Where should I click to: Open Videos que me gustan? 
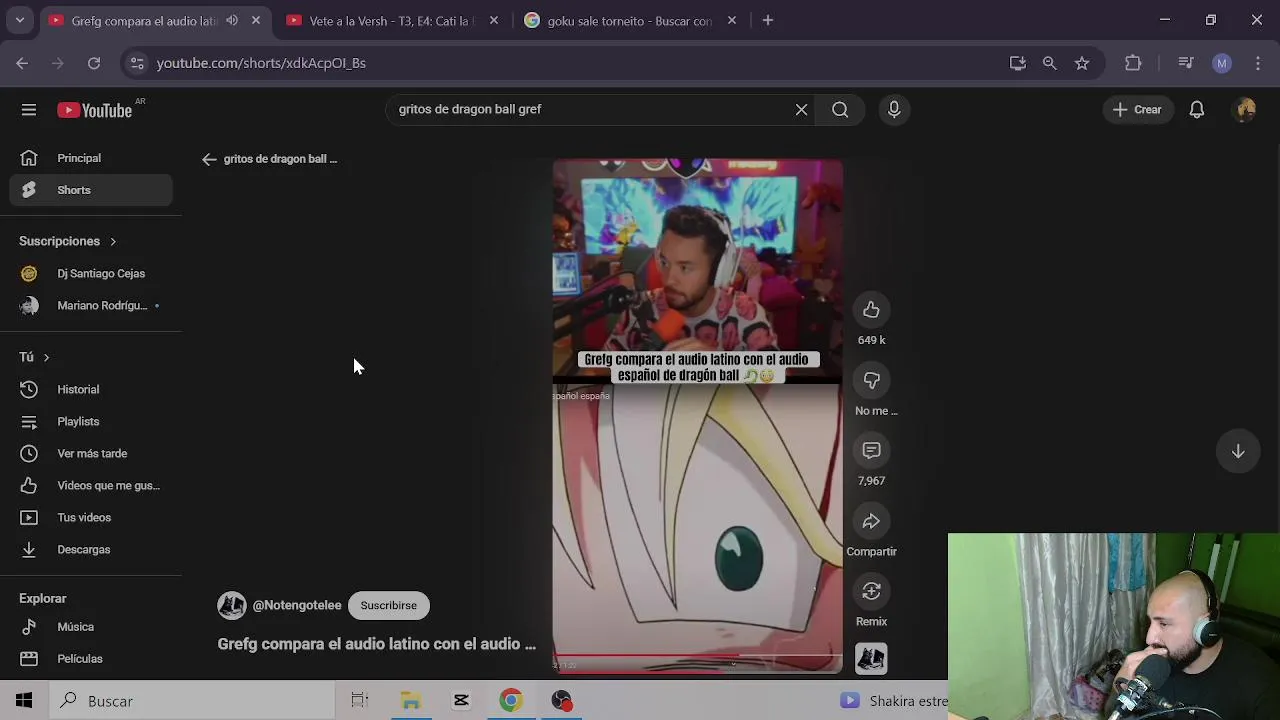[91, 485]
